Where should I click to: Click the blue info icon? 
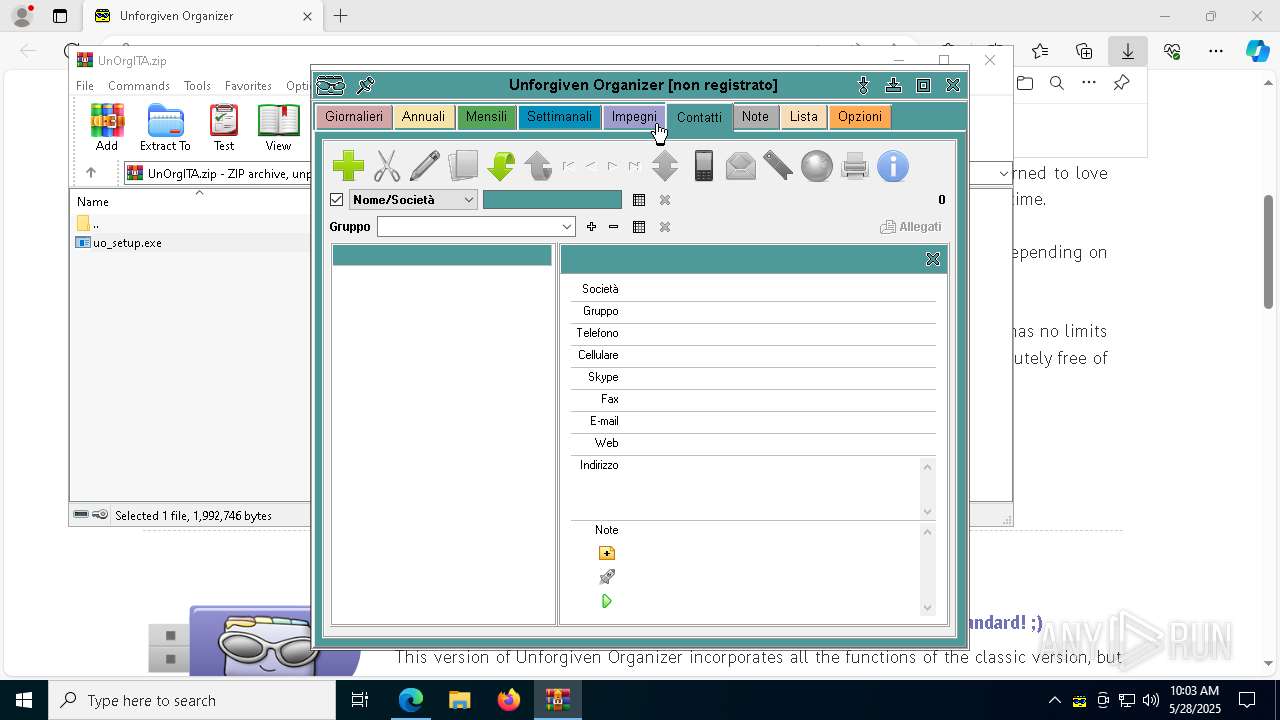[893, 166]
